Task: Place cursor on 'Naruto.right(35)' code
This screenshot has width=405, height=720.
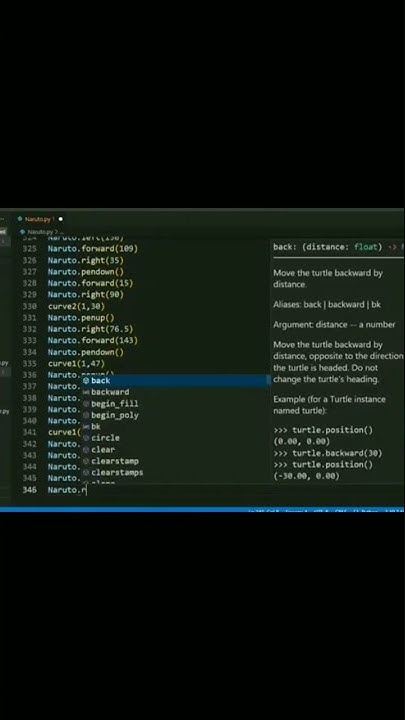Action: (85, 260)
